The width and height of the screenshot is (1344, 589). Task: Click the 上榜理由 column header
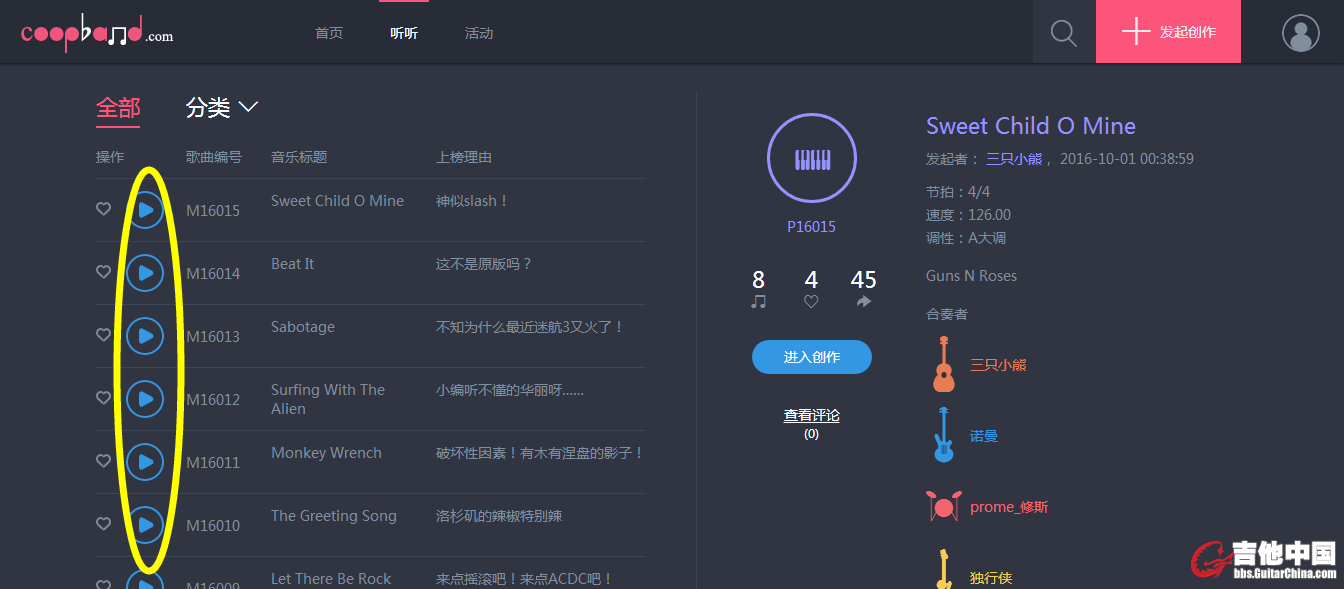click(464, 157)
